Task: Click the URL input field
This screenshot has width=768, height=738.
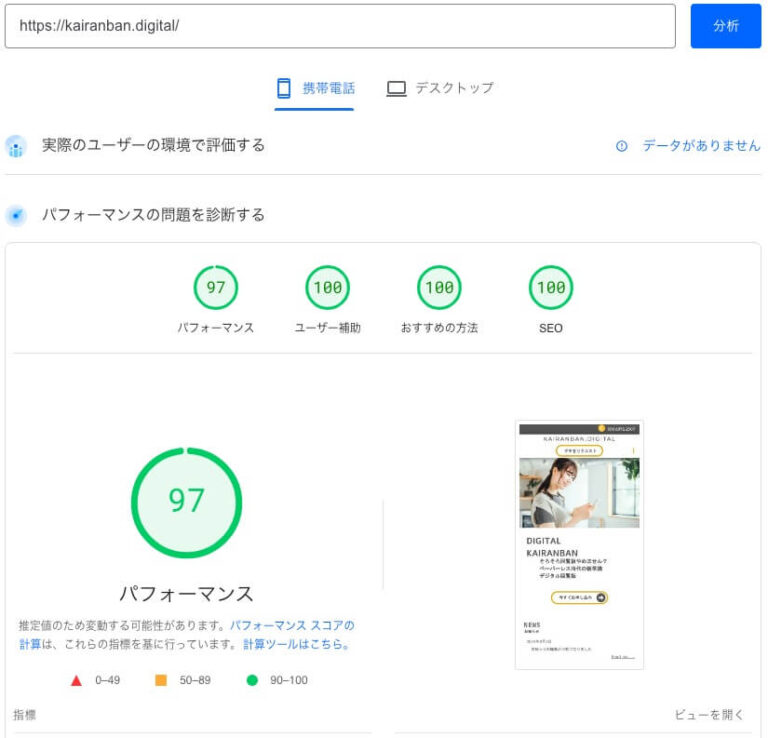Action: tap(340, 26)
